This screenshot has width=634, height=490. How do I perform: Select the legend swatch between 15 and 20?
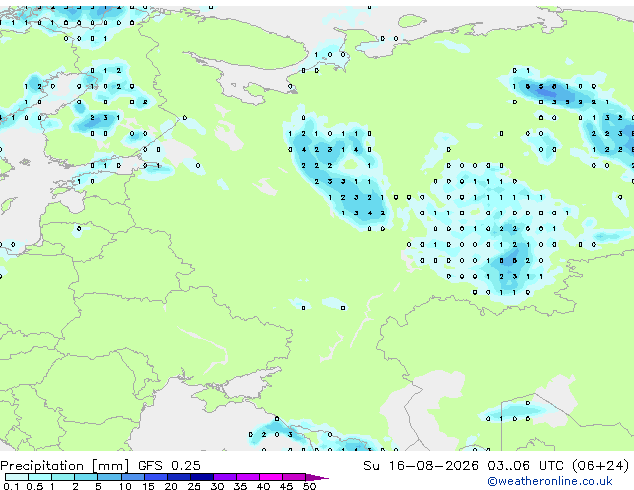(156, 477)
